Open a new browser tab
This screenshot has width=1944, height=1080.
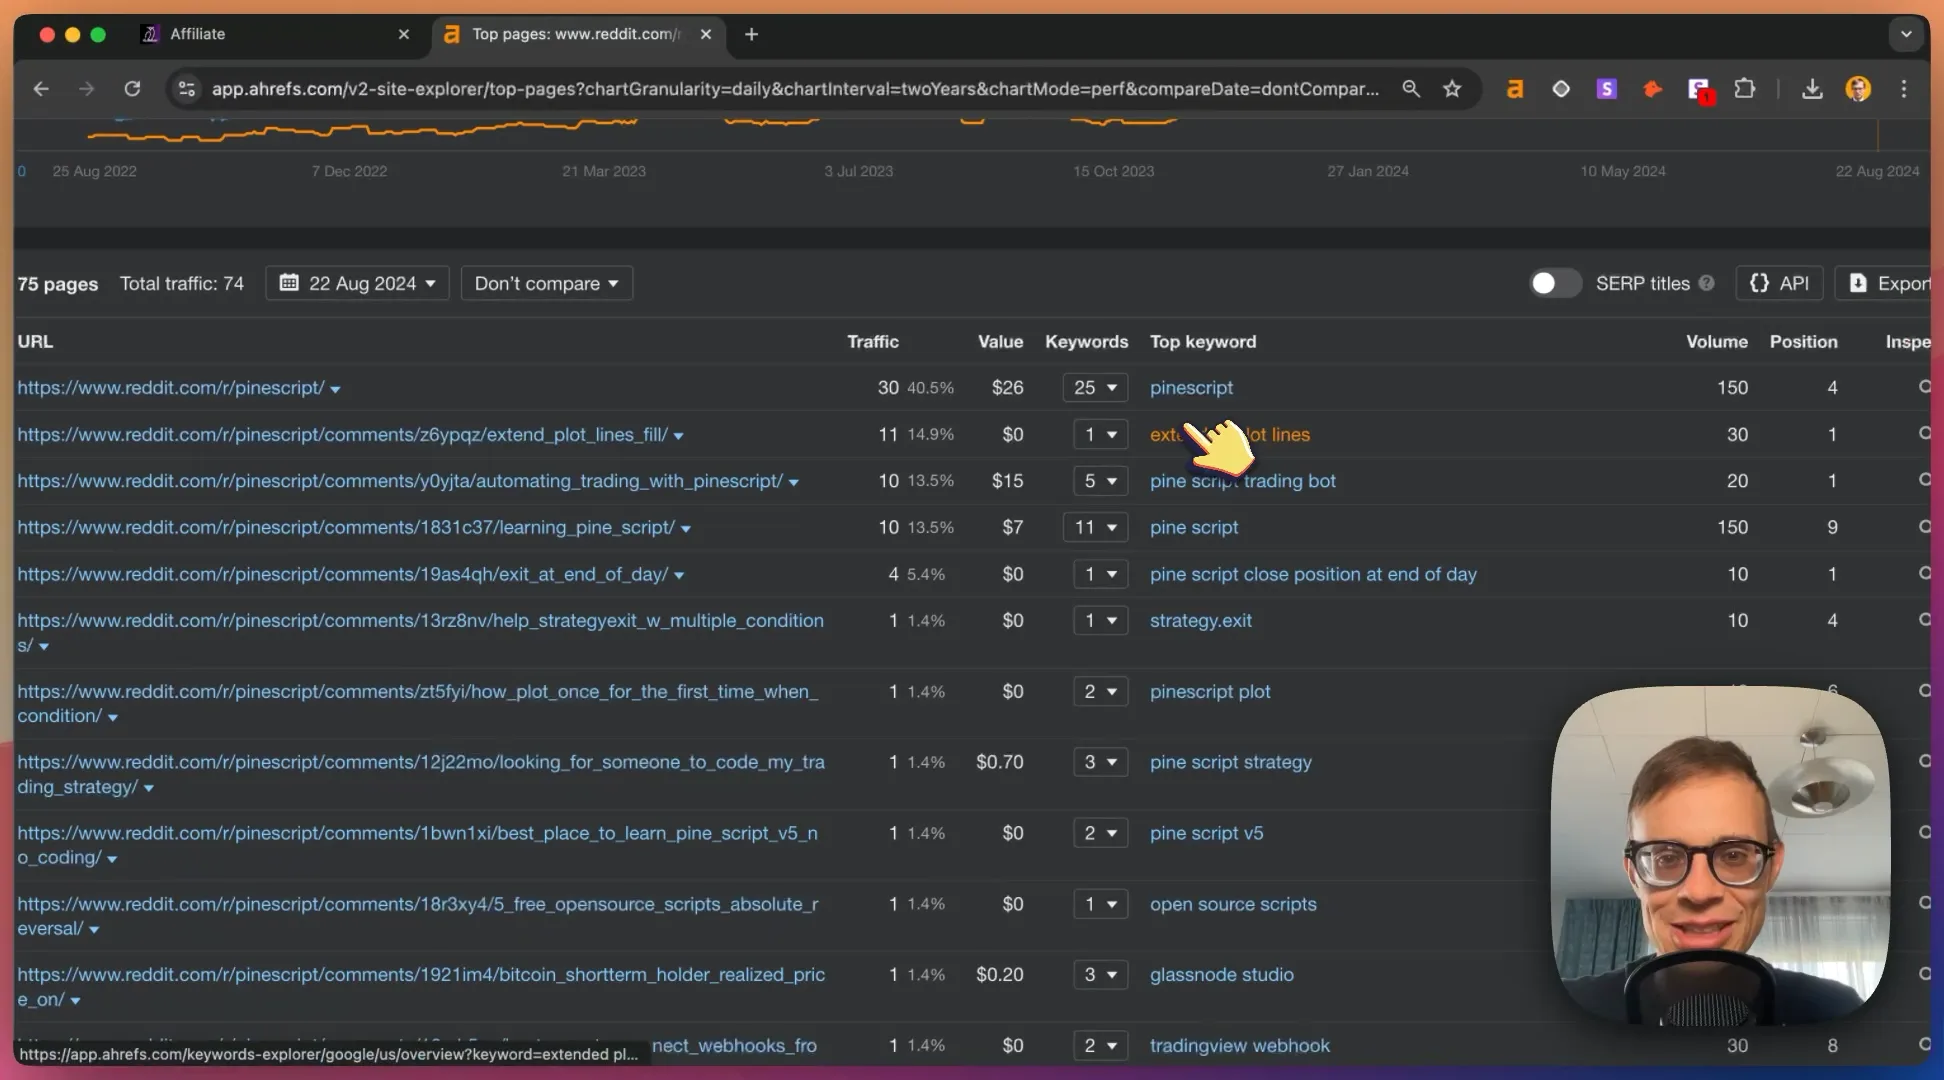[x=752, y=34]
